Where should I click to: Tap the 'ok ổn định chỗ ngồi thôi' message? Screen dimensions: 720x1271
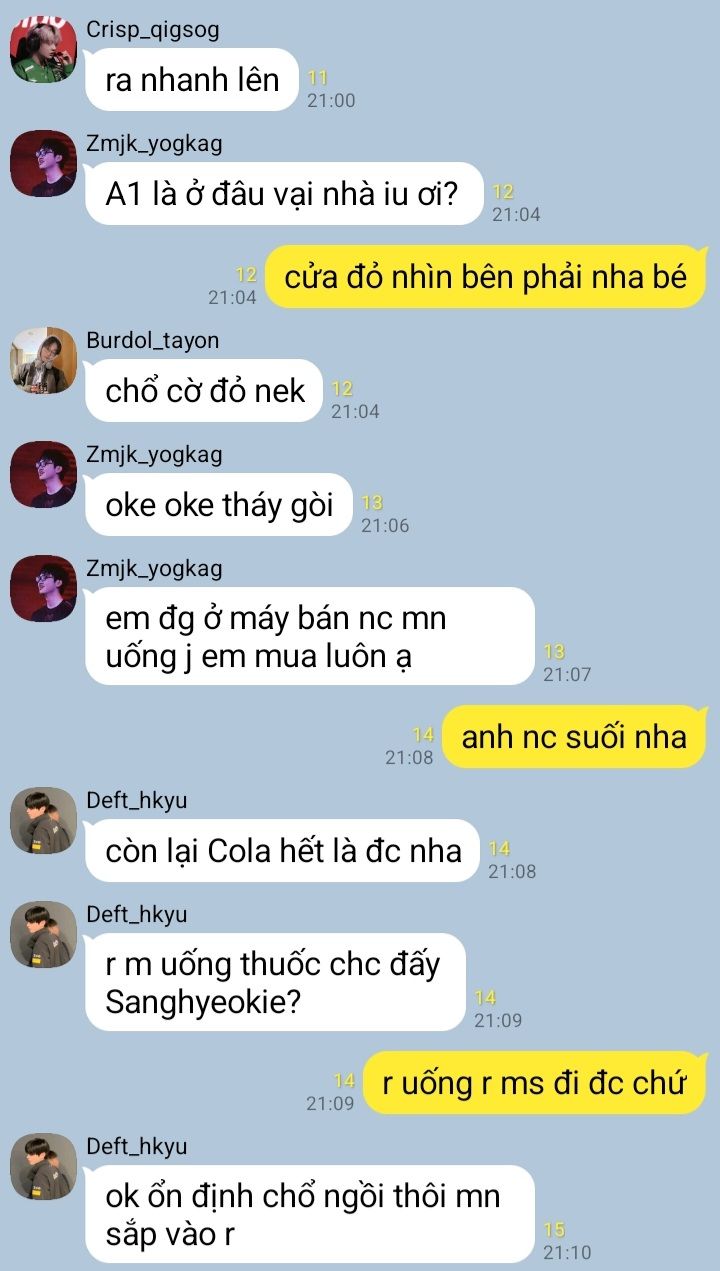click(310, 1214)
